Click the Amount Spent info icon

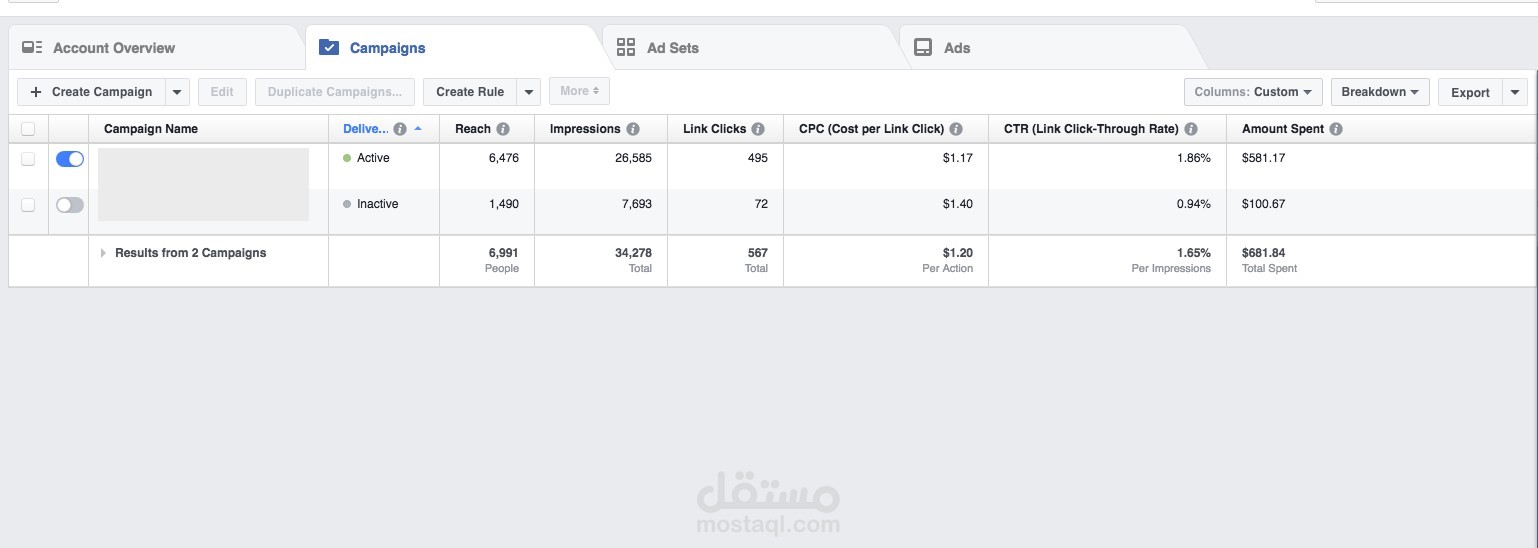1336,129
